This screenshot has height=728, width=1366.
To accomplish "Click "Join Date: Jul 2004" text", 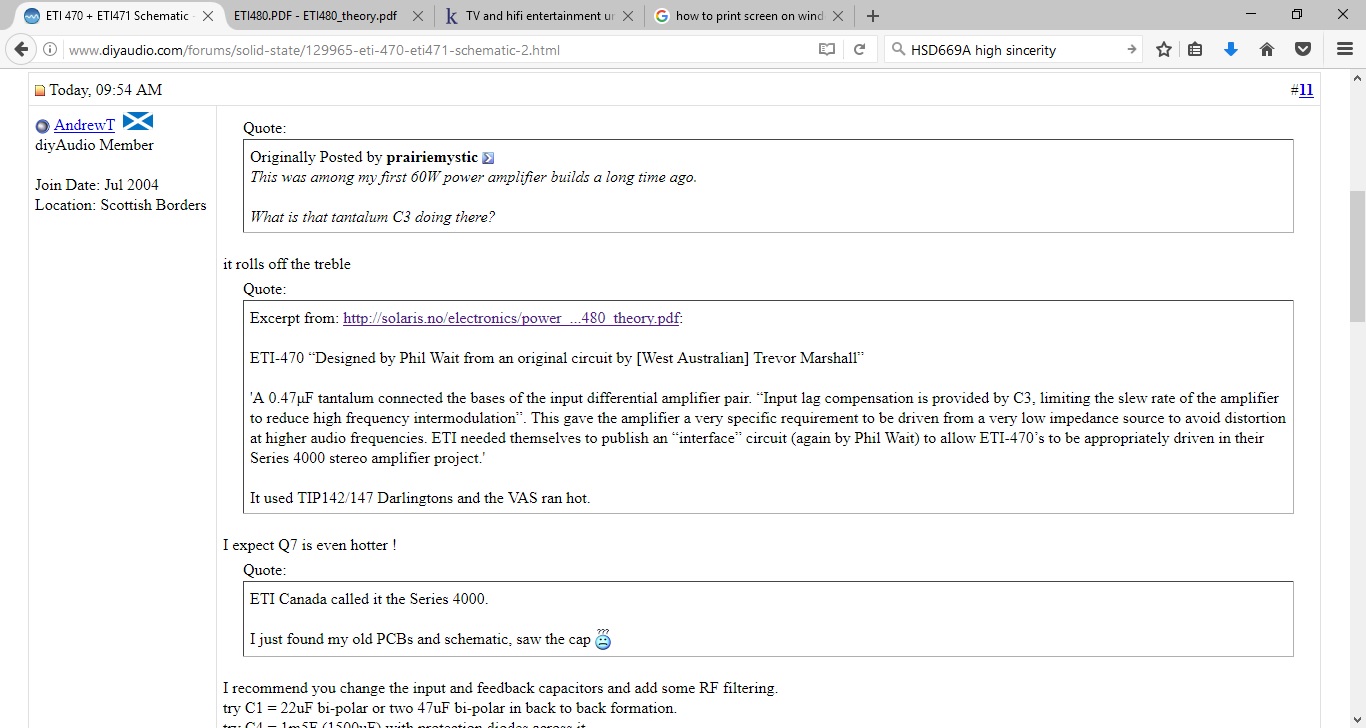I will click(x=97, y=185).
